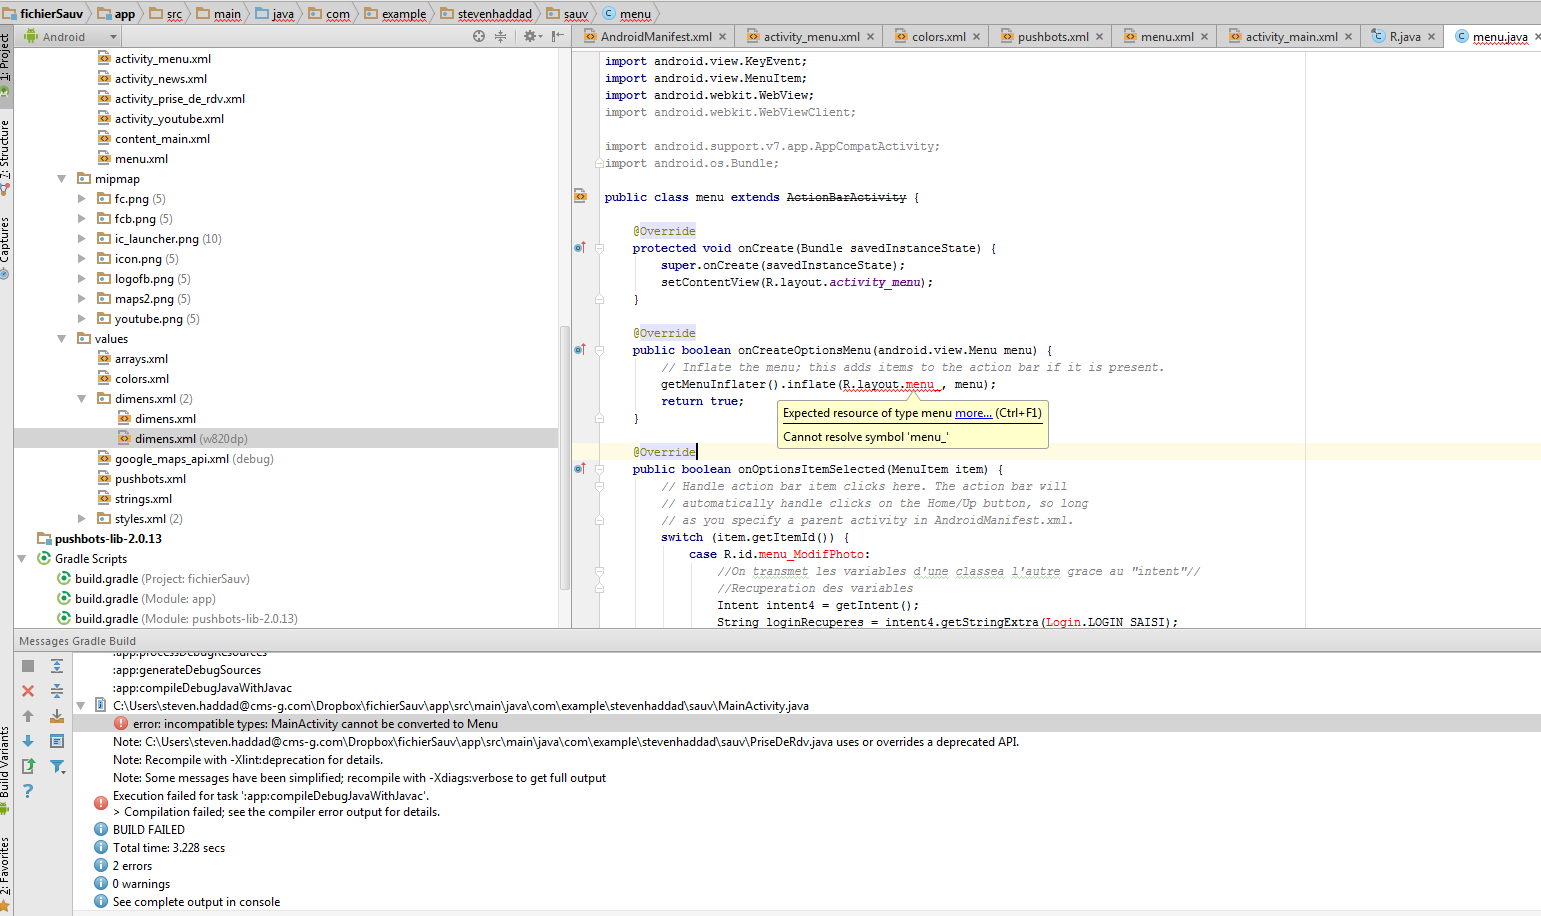
Task: Switch to the activity_menu.xml tab
Action: point(811,37)
